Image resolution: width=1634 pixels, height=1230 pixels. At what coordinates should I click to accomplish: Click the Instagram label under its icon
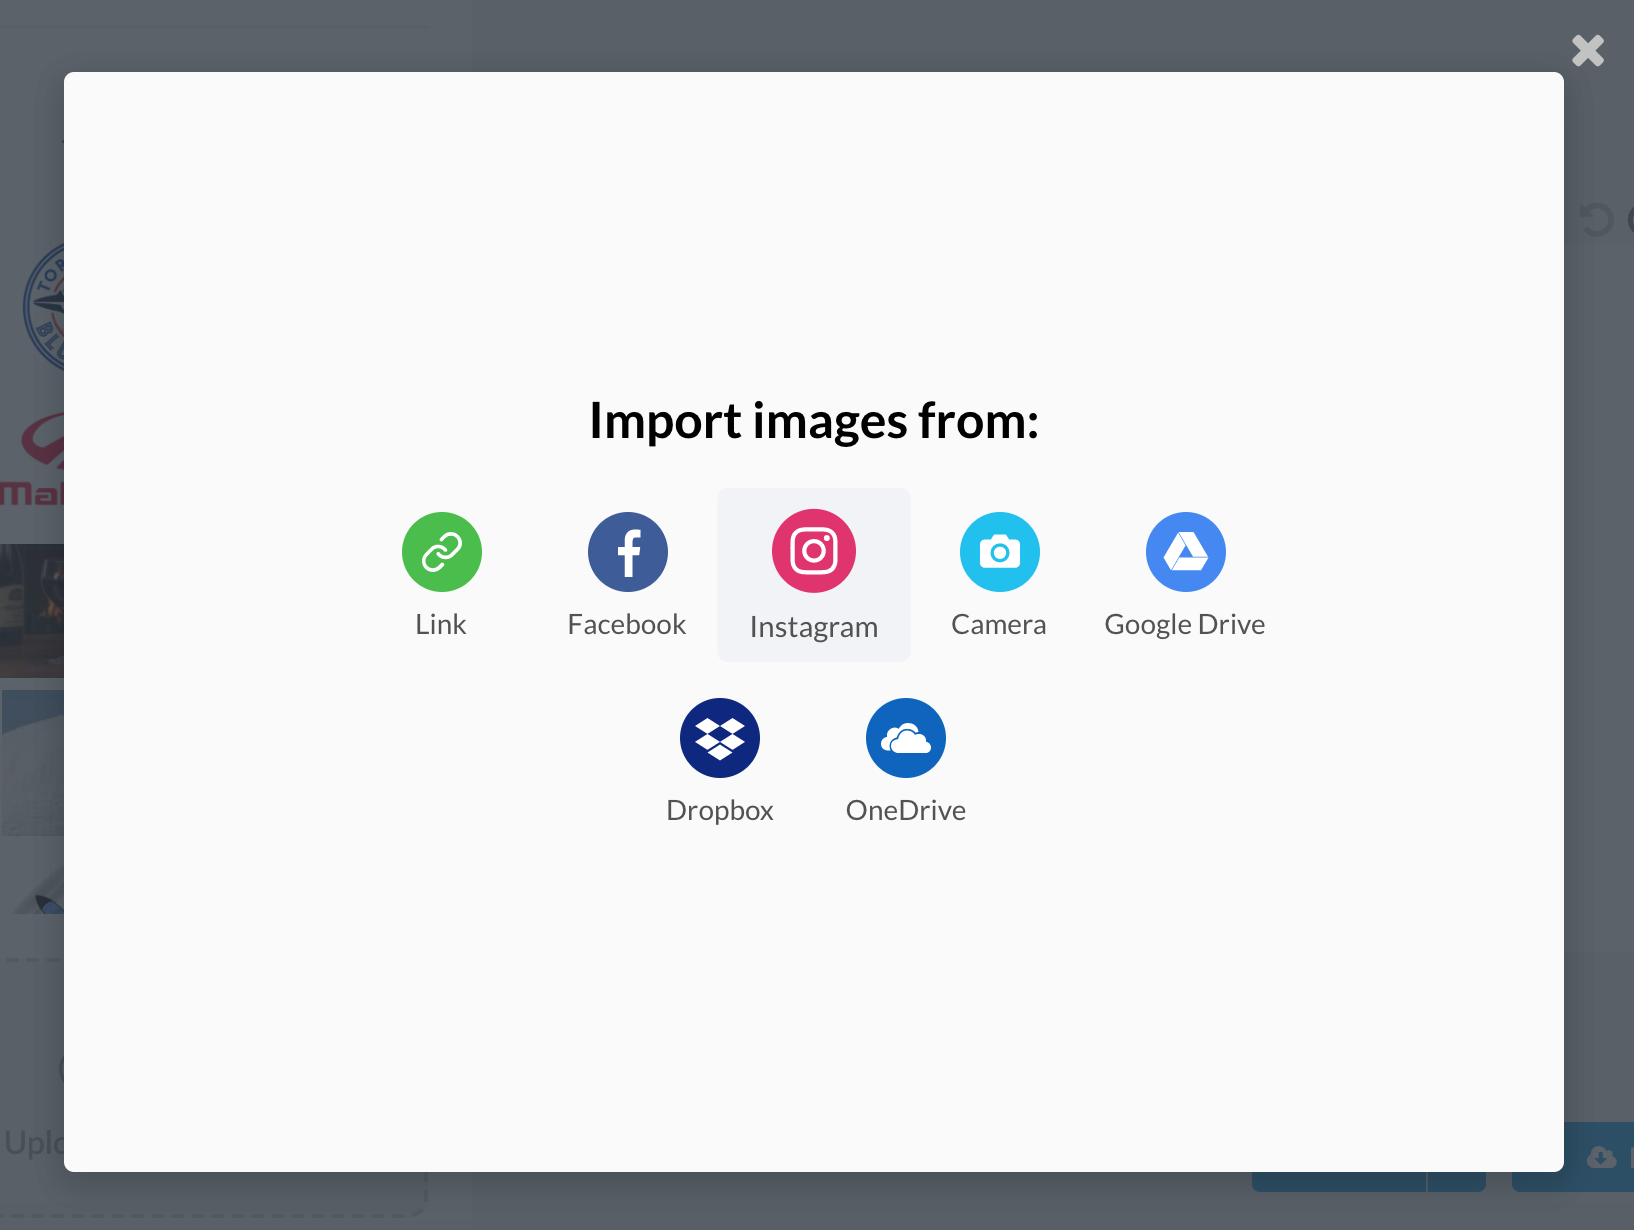coord(813,626)
